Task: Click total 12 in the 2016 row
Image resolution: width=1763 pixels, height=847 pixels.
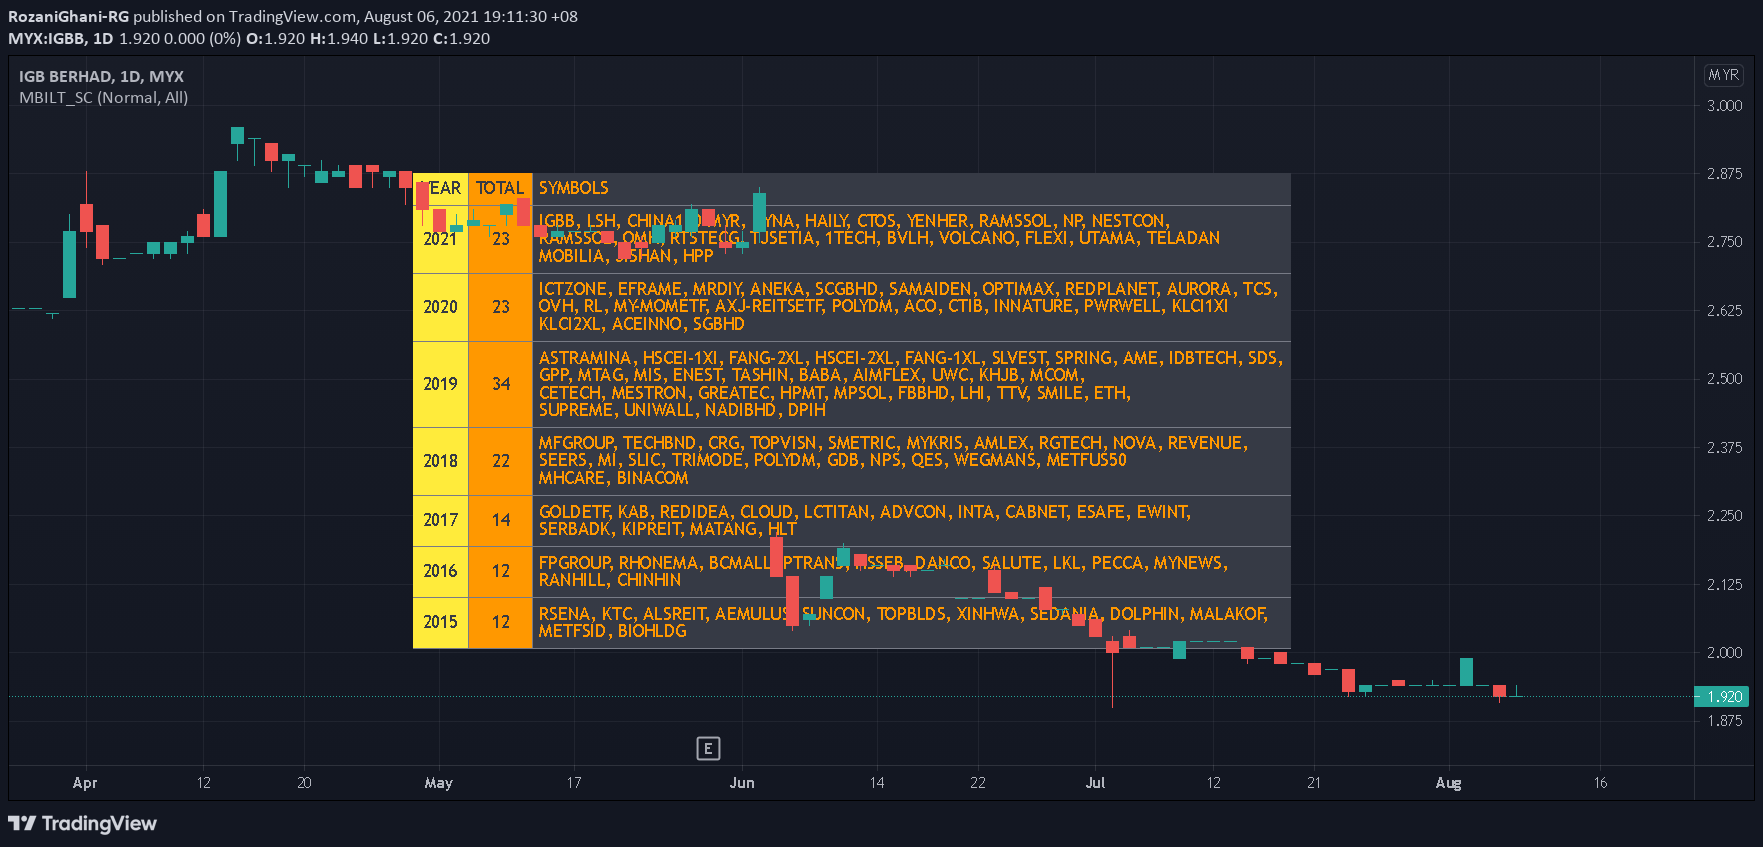Action: click(x=501, y=571)
